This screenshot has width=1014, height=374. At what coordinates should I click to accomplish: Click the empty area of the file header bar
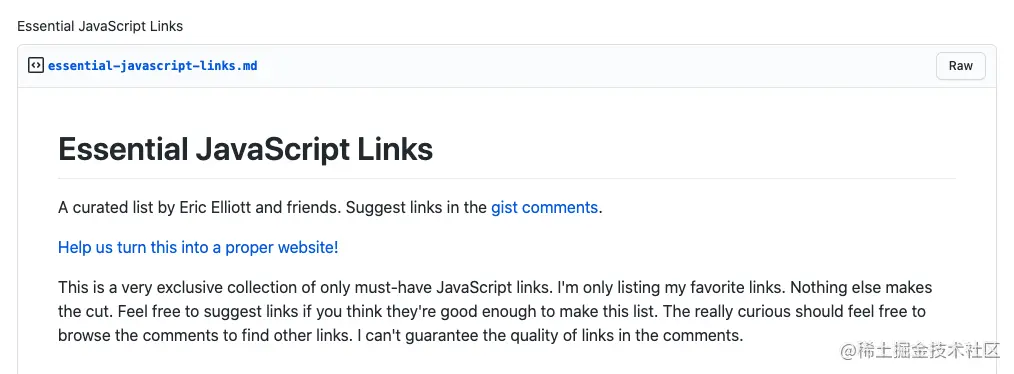pos(595,66)
